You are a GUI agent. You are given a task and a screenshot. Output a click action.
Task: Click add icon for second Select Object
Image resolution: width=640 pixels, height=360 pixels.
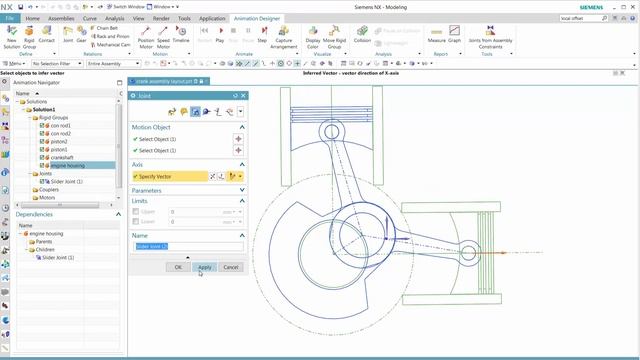pyautogui.click(x=238, y=151)
